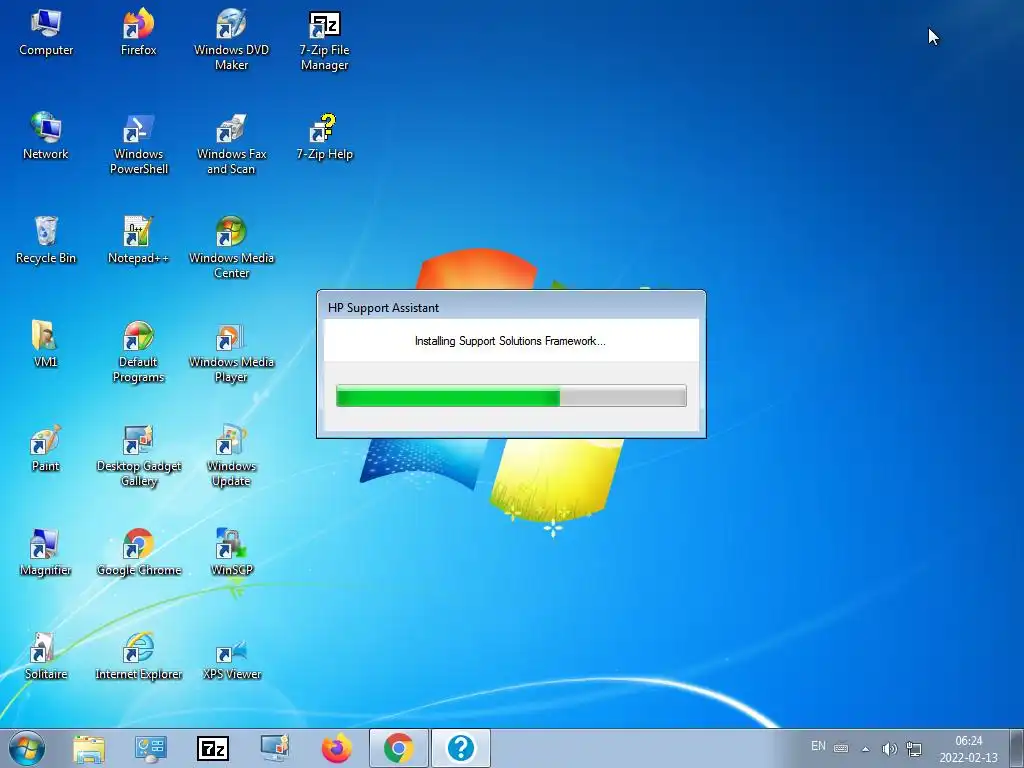Select the WinSCP desktop shortcut
The width and height of the screenshot is (1024, 768).
(x=231, y=552)
